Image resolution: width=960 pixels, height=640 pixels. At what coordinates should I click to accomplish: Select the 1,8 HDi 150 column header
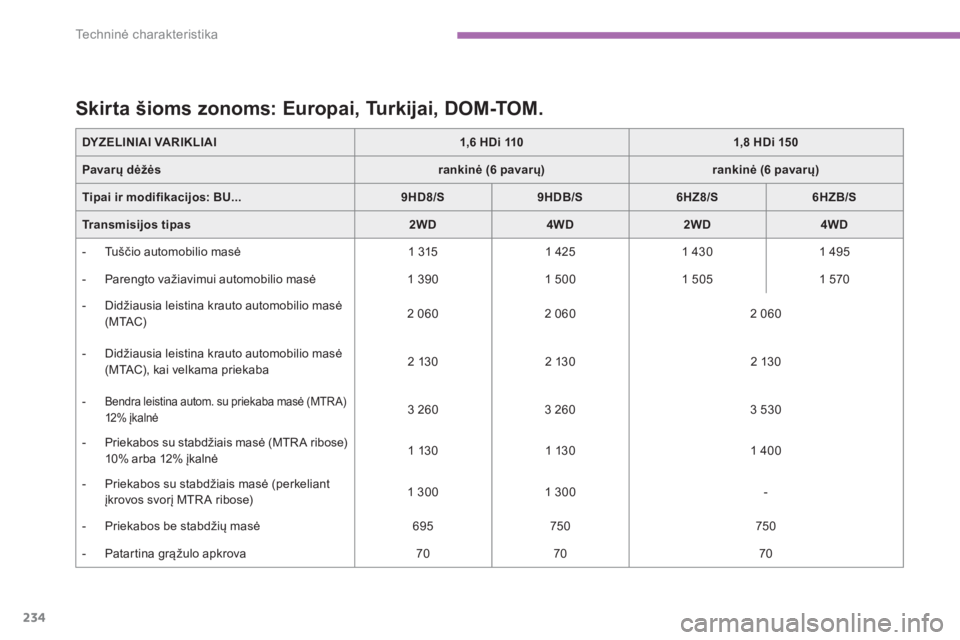pos(765,142)
